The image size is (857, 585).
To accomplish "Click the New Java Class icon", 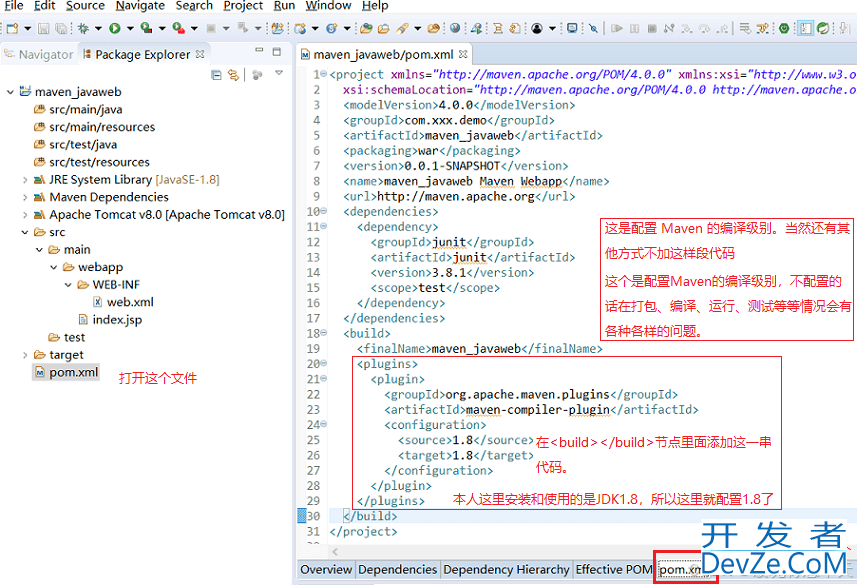I will point(331,28).
